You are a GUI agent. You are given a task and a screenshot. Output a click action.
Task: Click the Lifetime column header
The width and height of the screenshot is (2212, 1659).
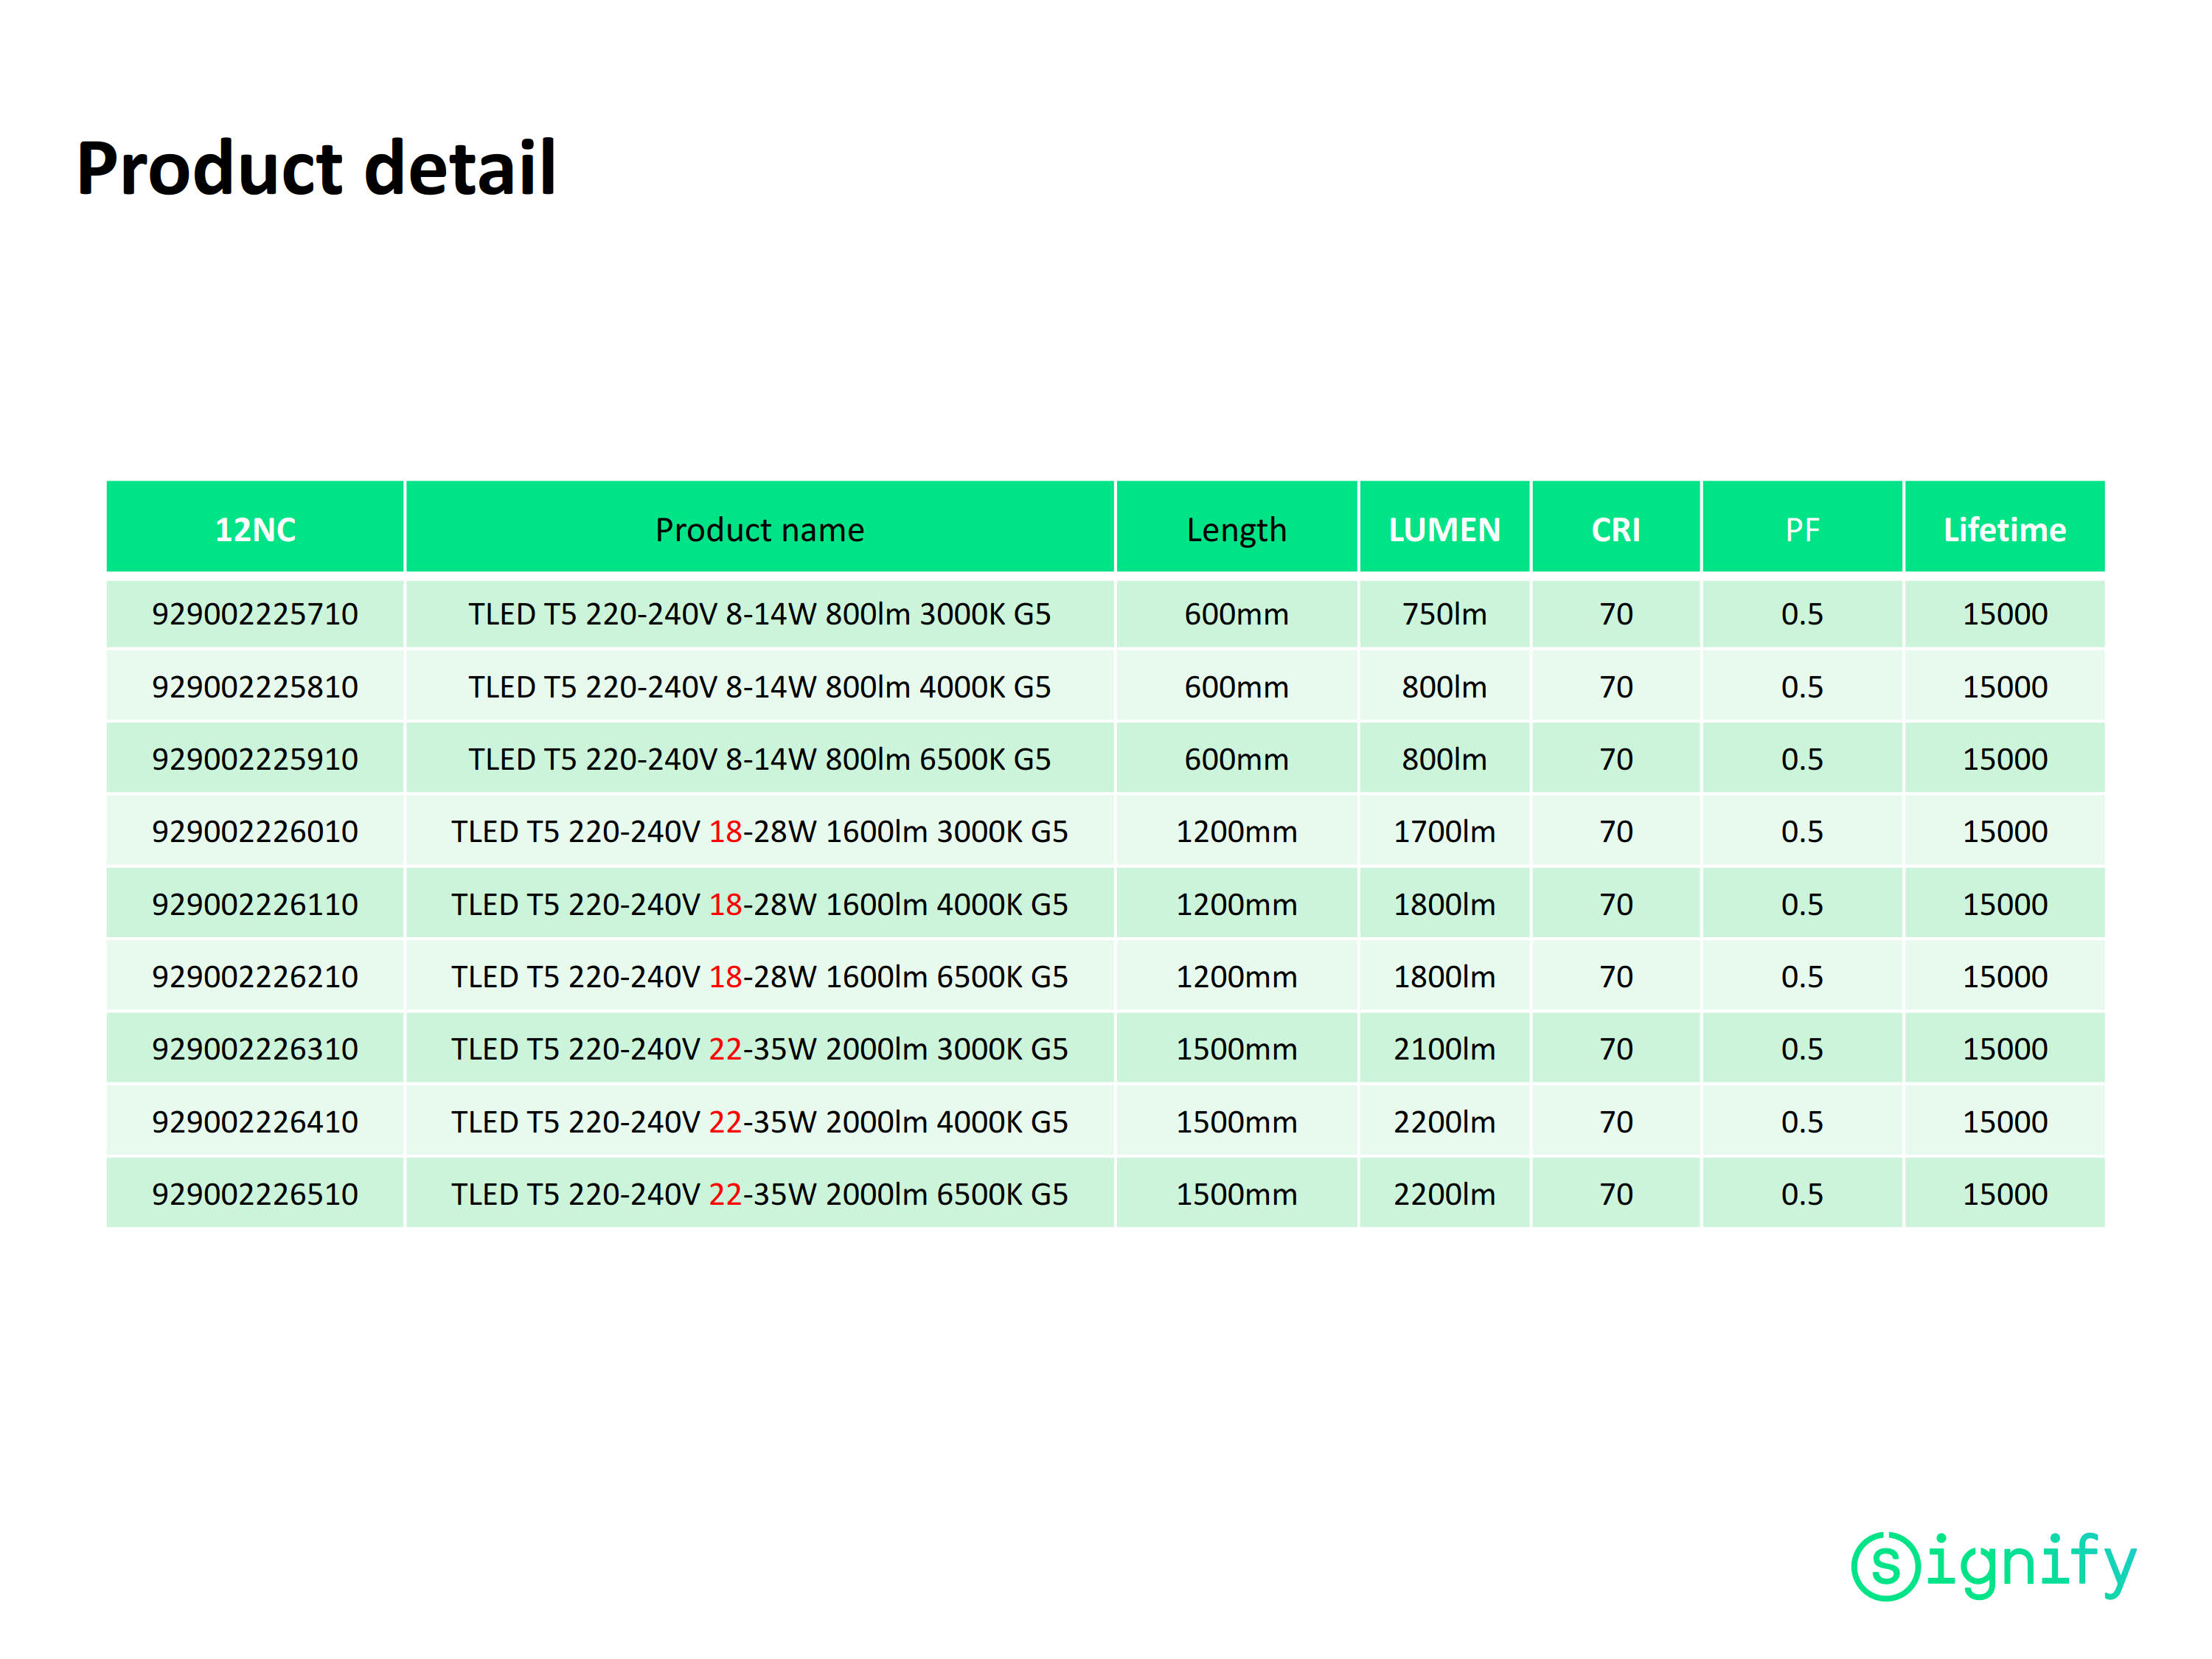point(2004,529)
